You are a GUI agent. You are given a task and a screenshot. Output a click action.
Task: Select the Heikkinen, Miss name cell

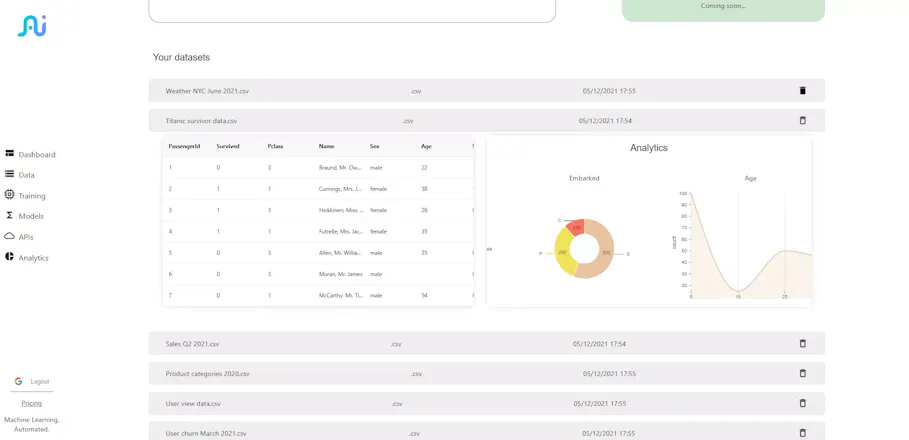click(x=341, y=210)
